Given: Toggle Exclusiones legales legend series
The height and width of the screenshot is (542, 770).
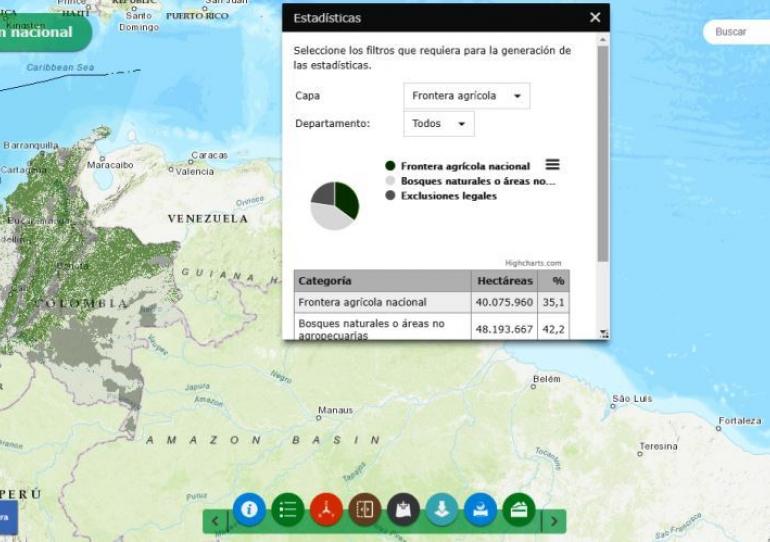Looking at the screenshot, I should coord(441,195).
